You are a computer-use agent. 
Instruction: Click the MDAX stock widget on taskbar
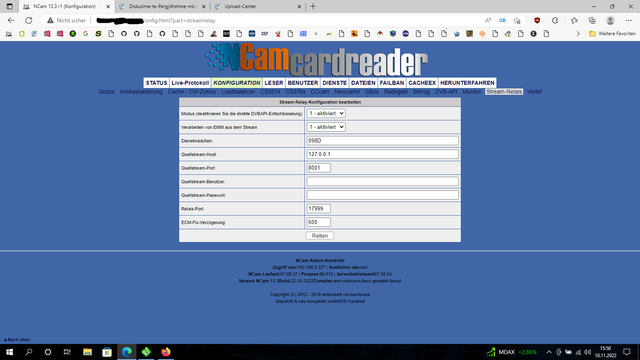512,352
